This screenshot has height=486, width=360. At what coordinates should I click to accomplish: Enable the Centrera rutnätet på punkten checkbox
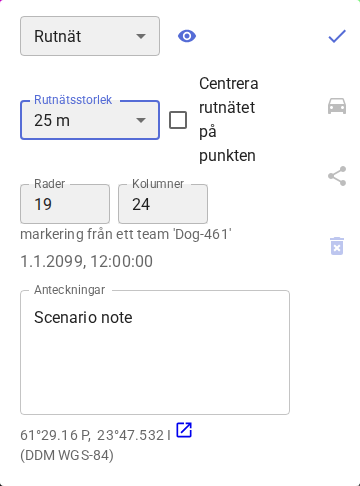(178, 120)
